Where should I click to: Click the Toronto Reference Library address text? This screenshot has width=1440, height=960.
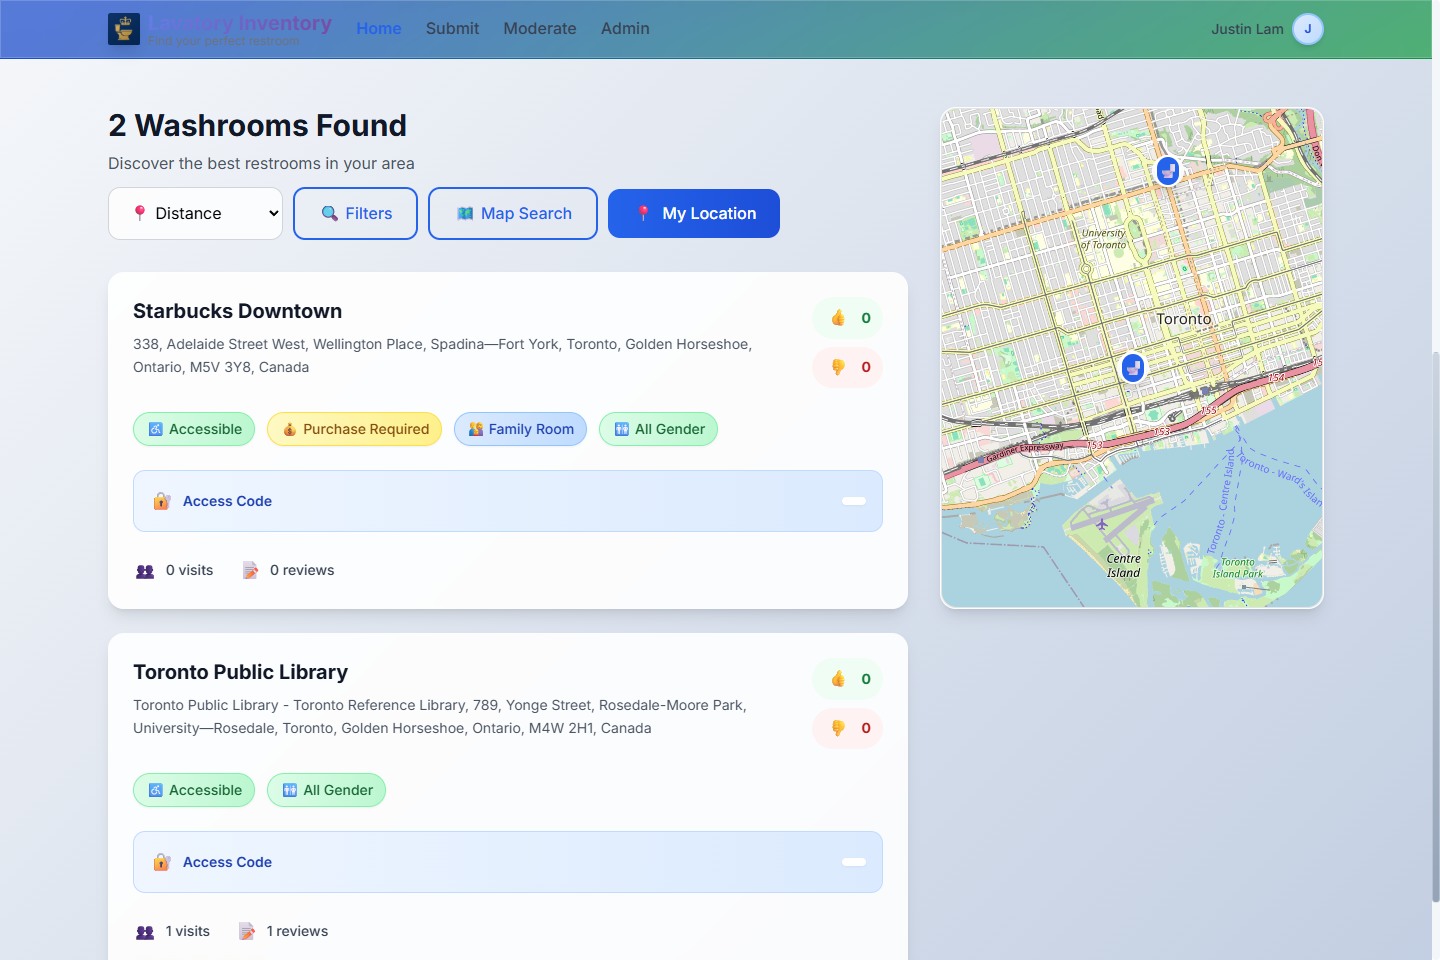click(440, 717)
